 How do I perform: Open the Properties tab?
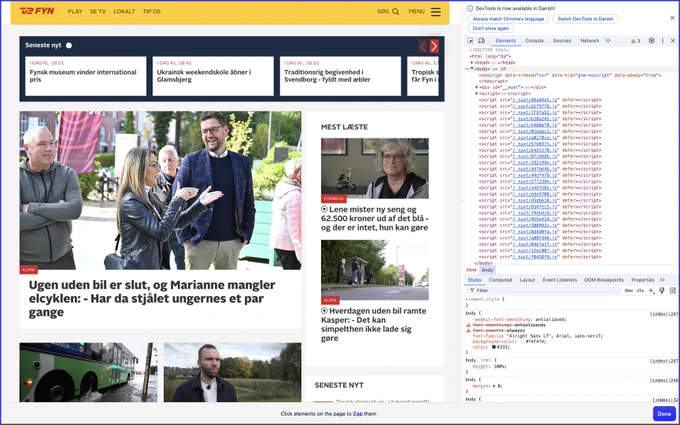tap(643, 280)
